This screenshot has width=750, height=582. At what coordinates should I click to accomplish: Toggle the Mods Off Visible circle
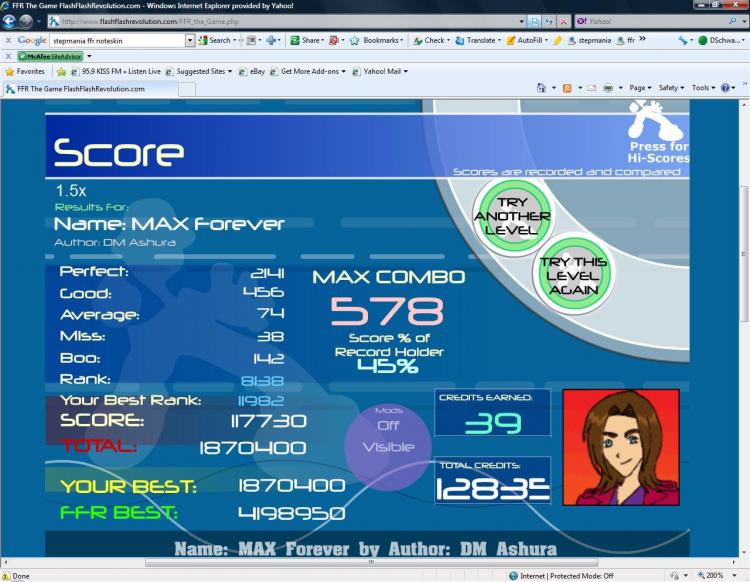coord(388,447)
